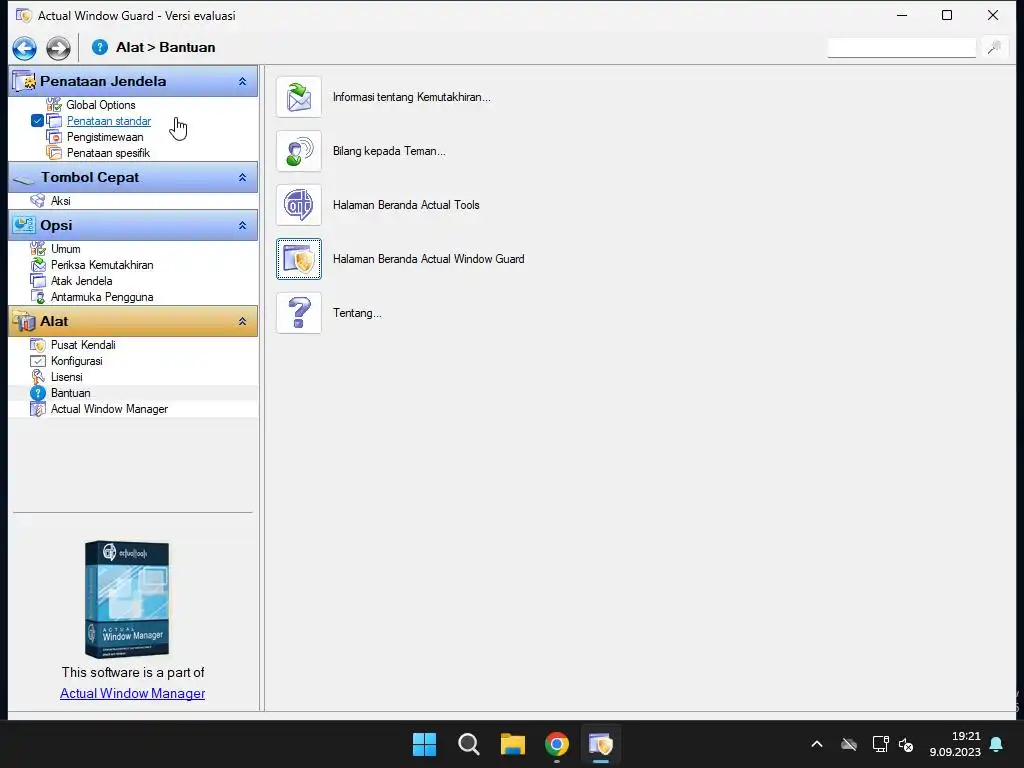Viewport: 1024px width, 768px height.
Task: Click the Opsi header title
Action: click(56, 225)
